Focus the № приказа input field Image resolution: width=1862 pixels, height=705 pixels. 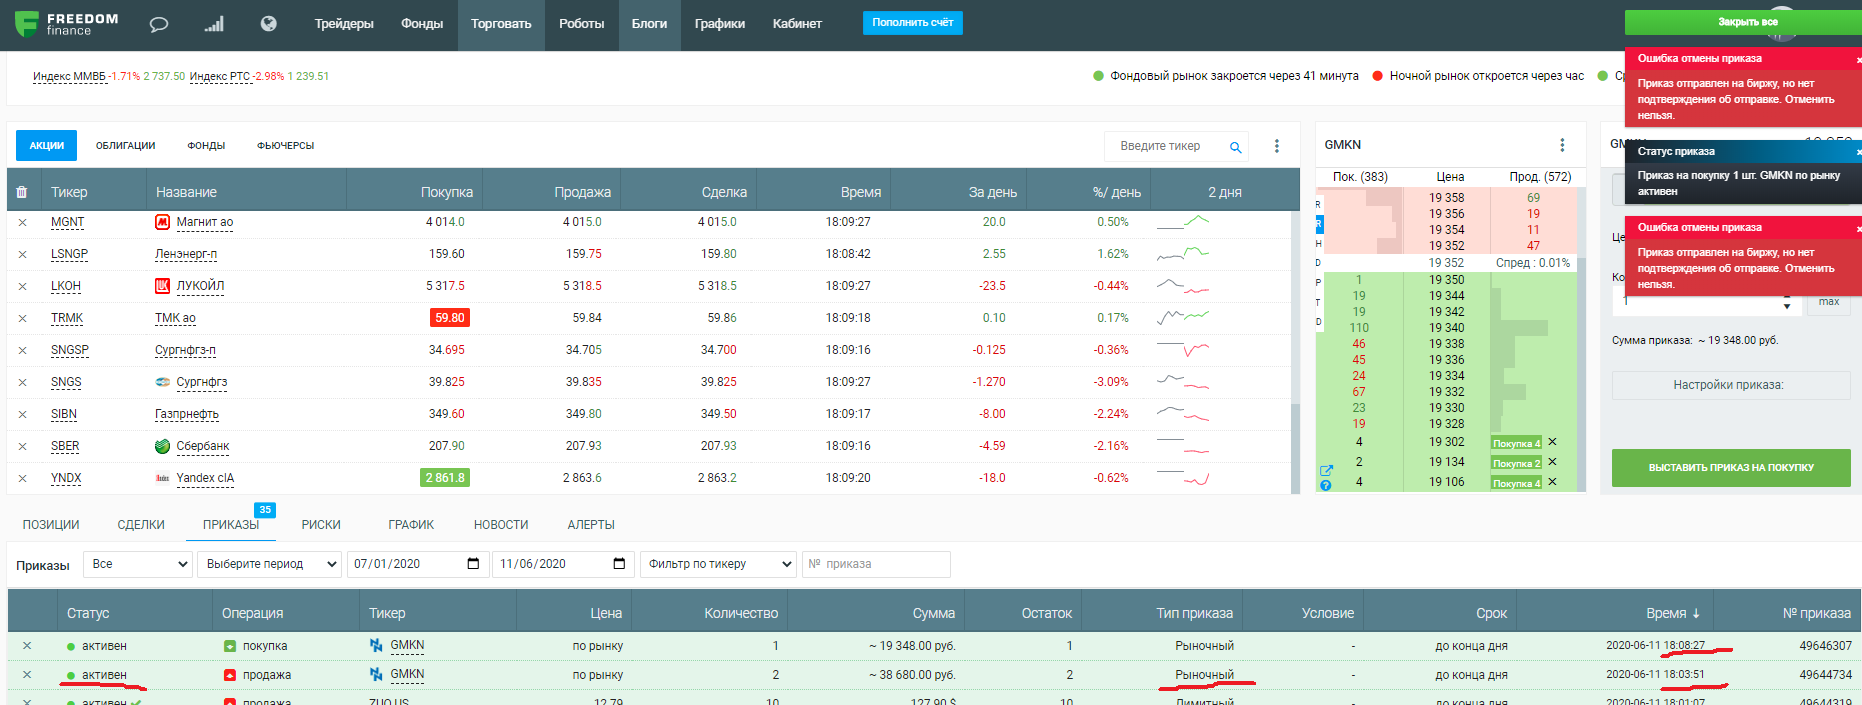[876, 564]
